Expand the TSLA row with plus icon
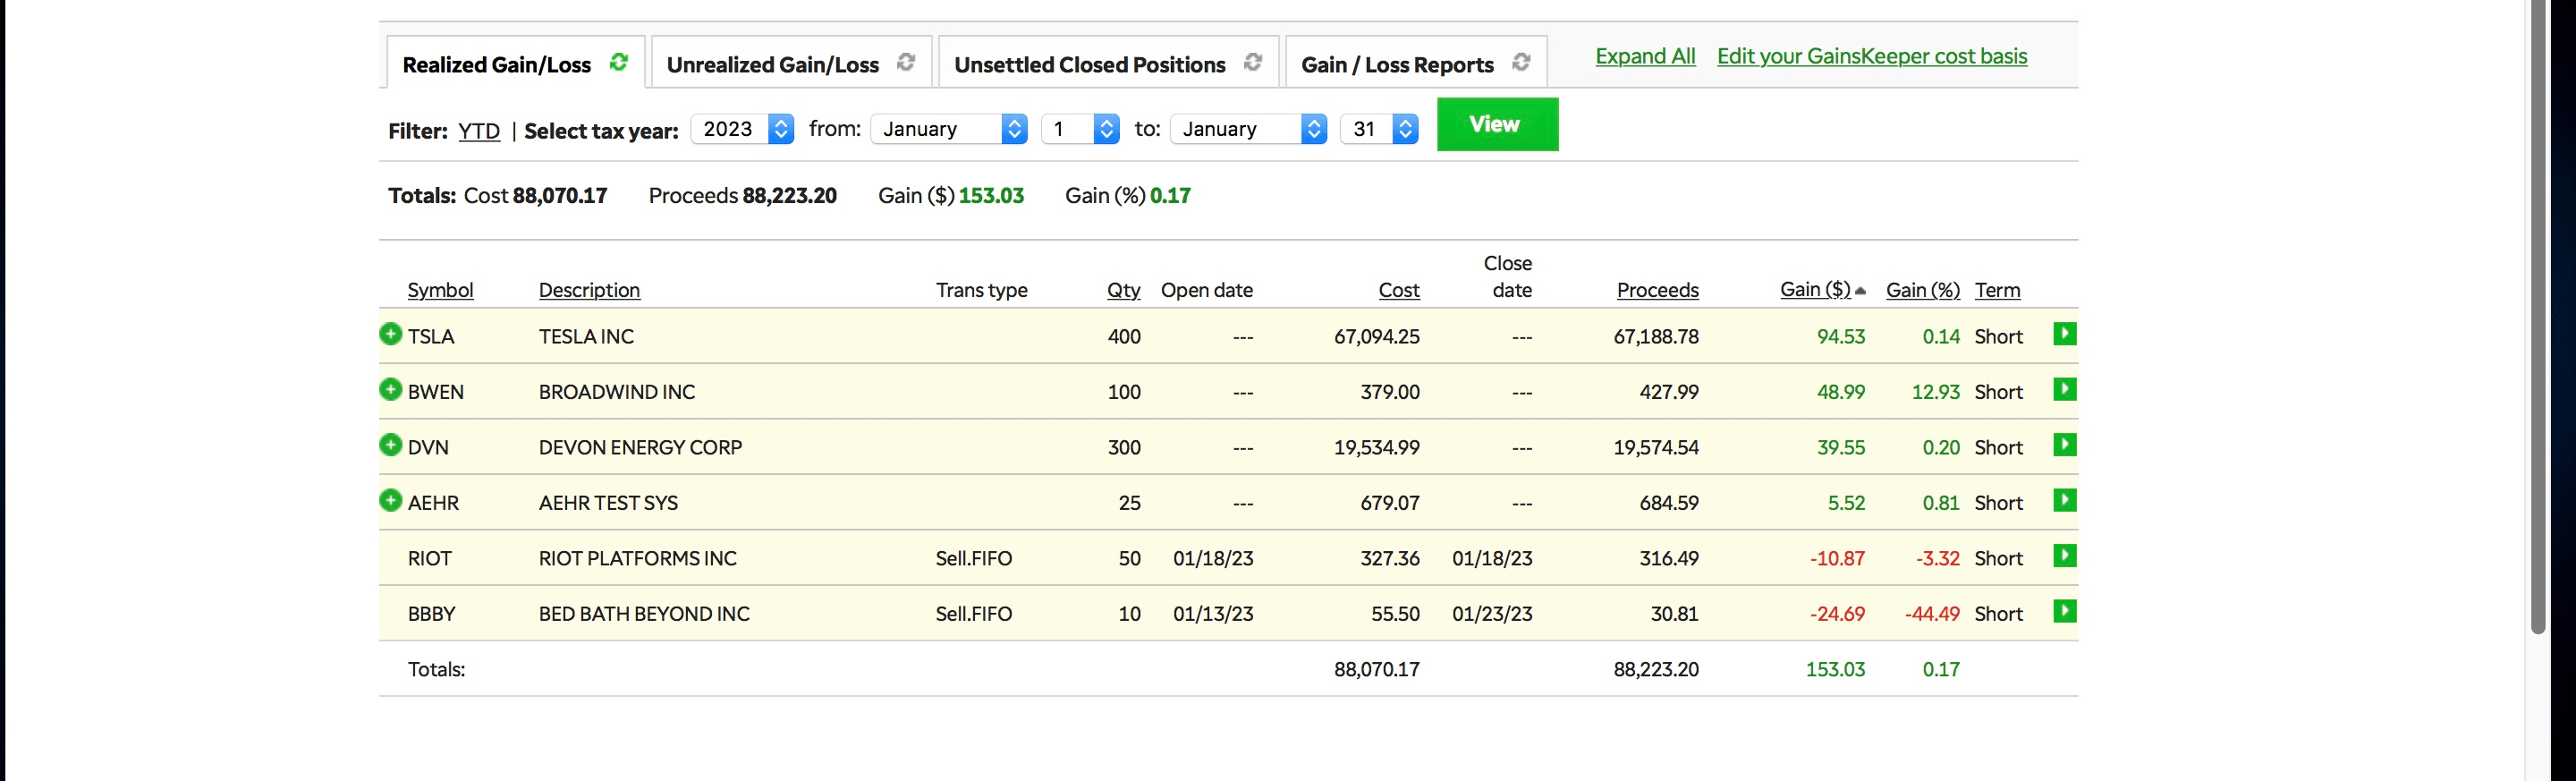 pyautogui.click(x=391, y=334)
